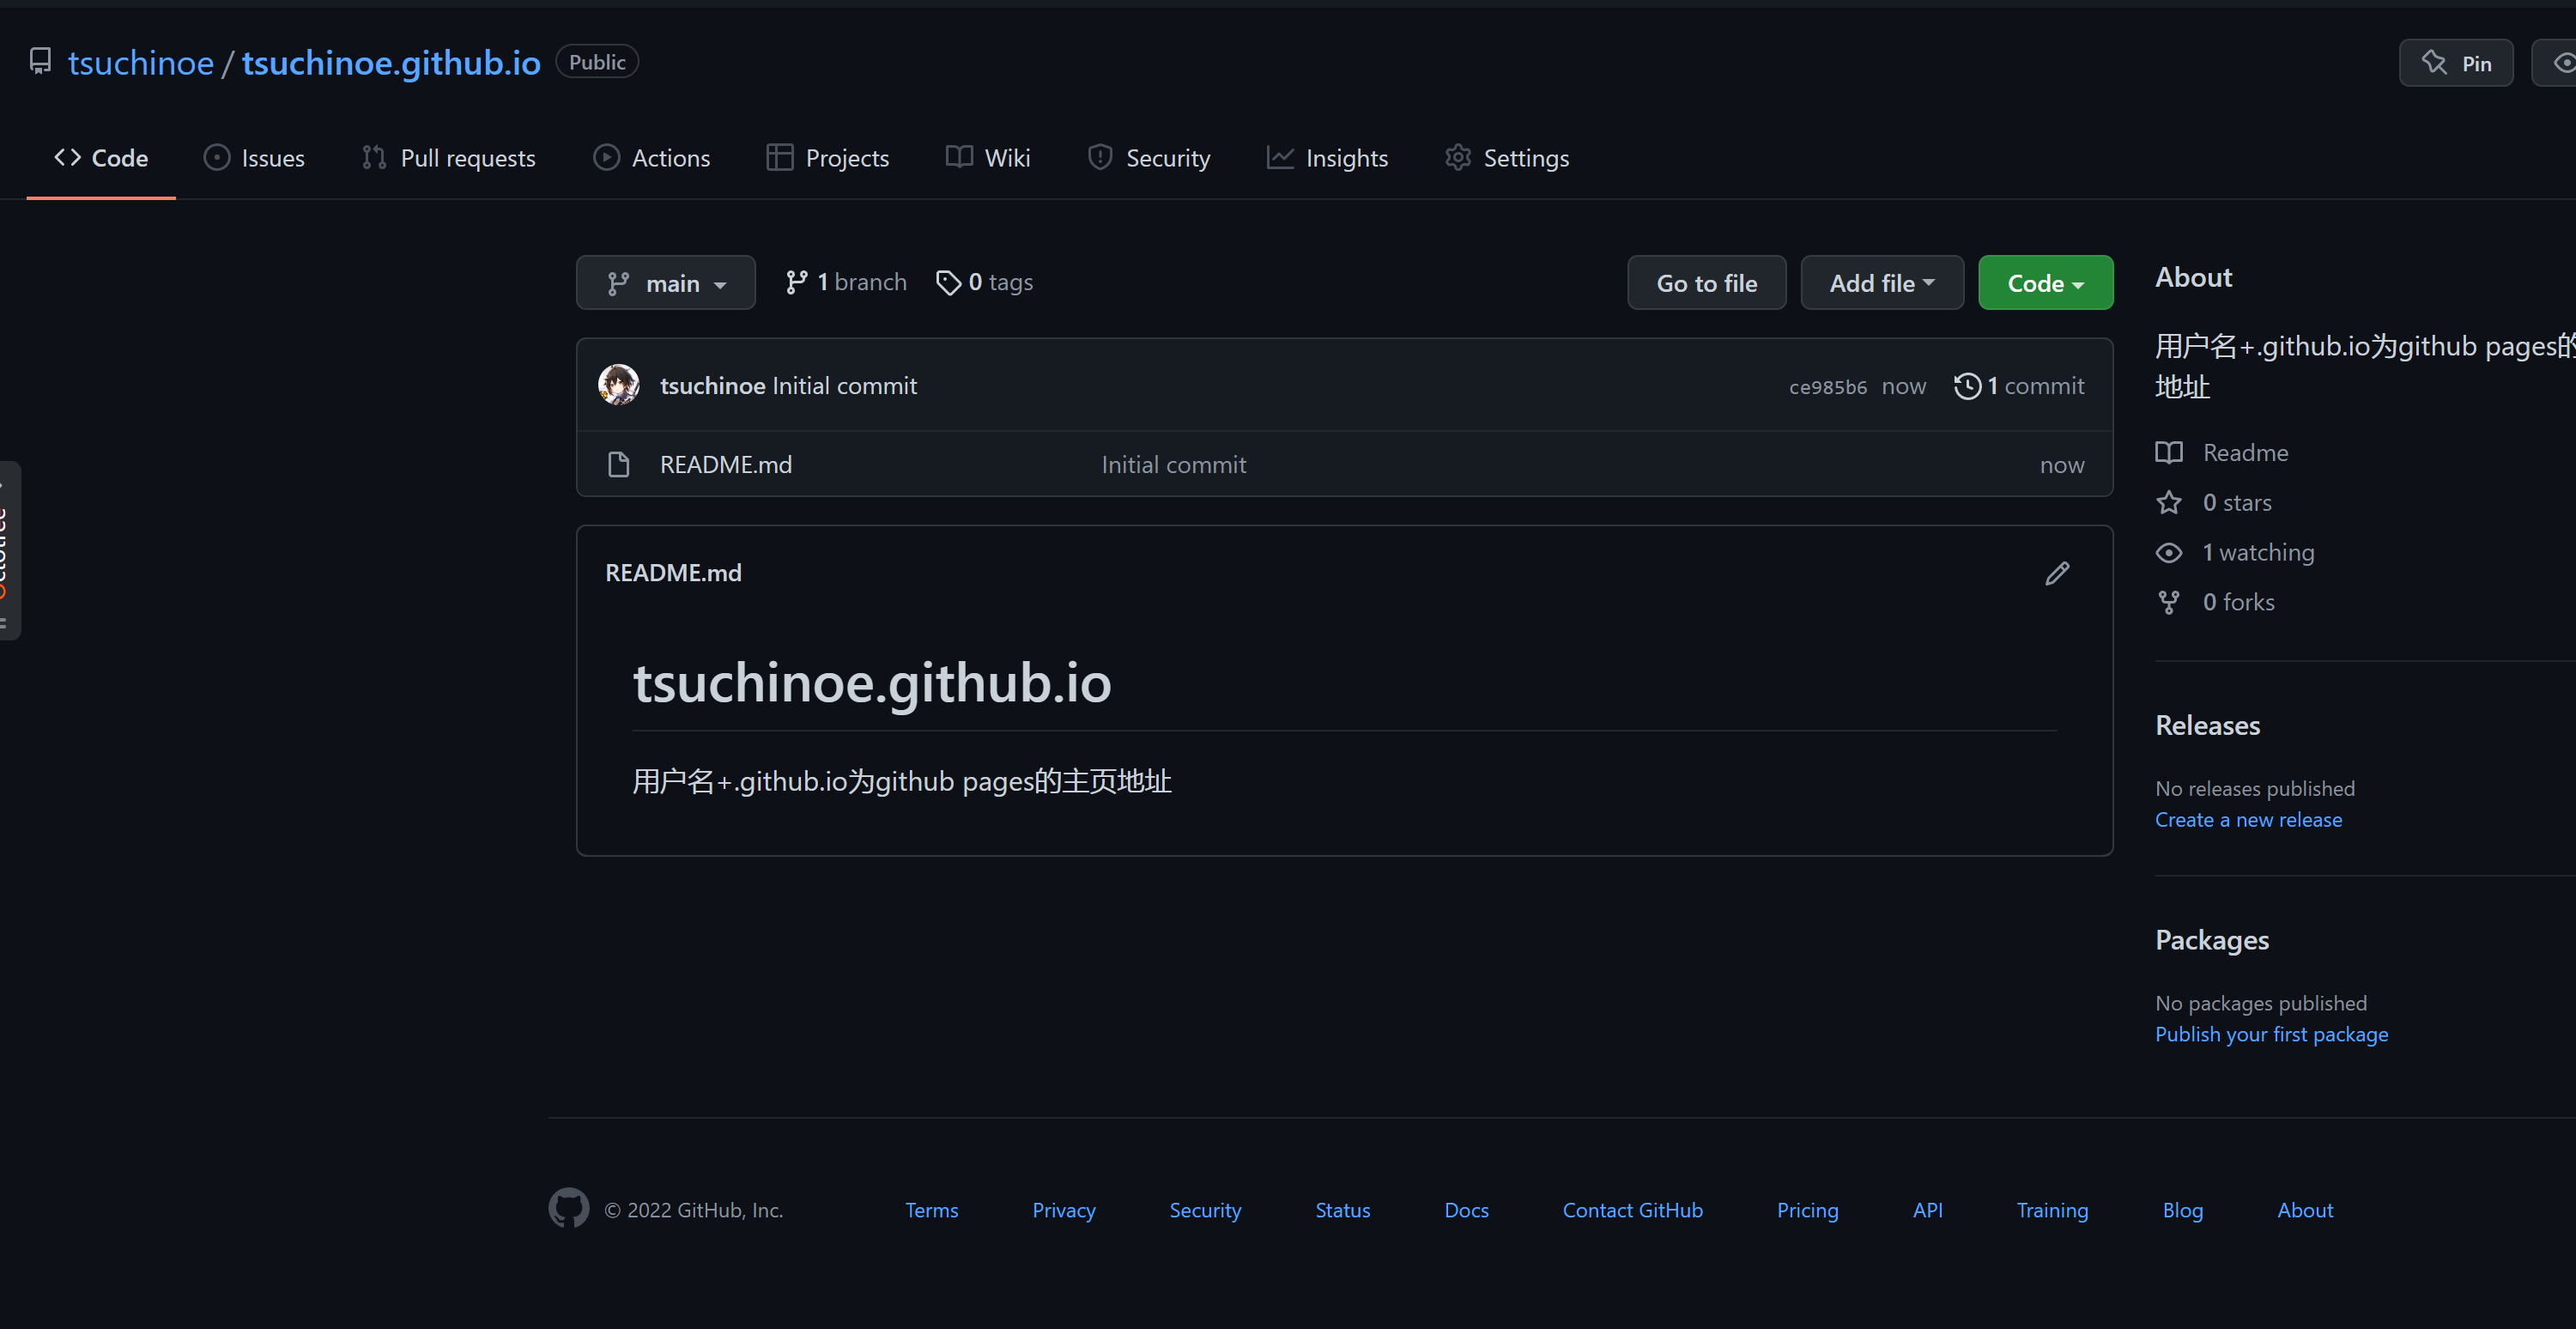This screenshot has height=1329, width=2576.
Task: Open Docs footer link
Action: [1466, 1211]
